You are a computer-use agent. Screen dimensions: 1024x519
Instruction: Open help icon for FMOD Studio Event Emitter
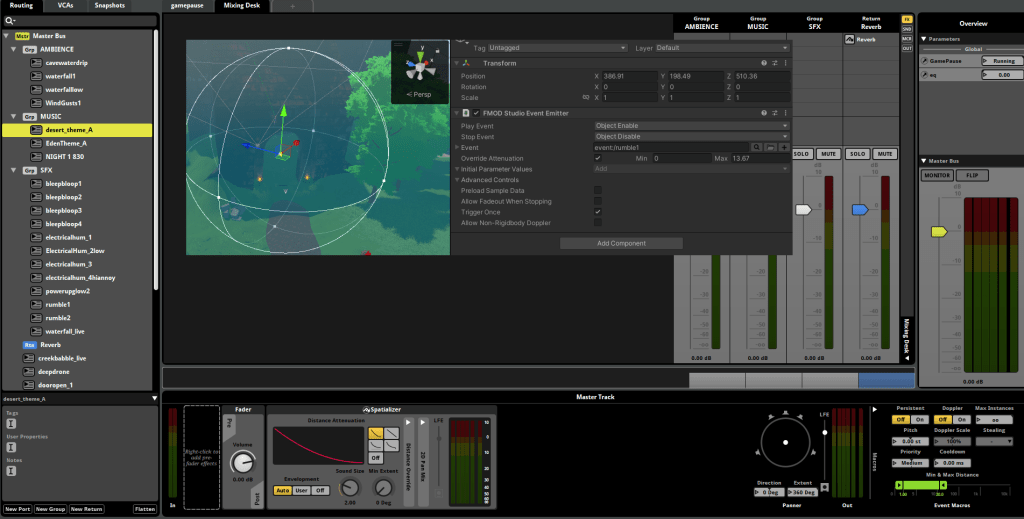coord(764,114)
